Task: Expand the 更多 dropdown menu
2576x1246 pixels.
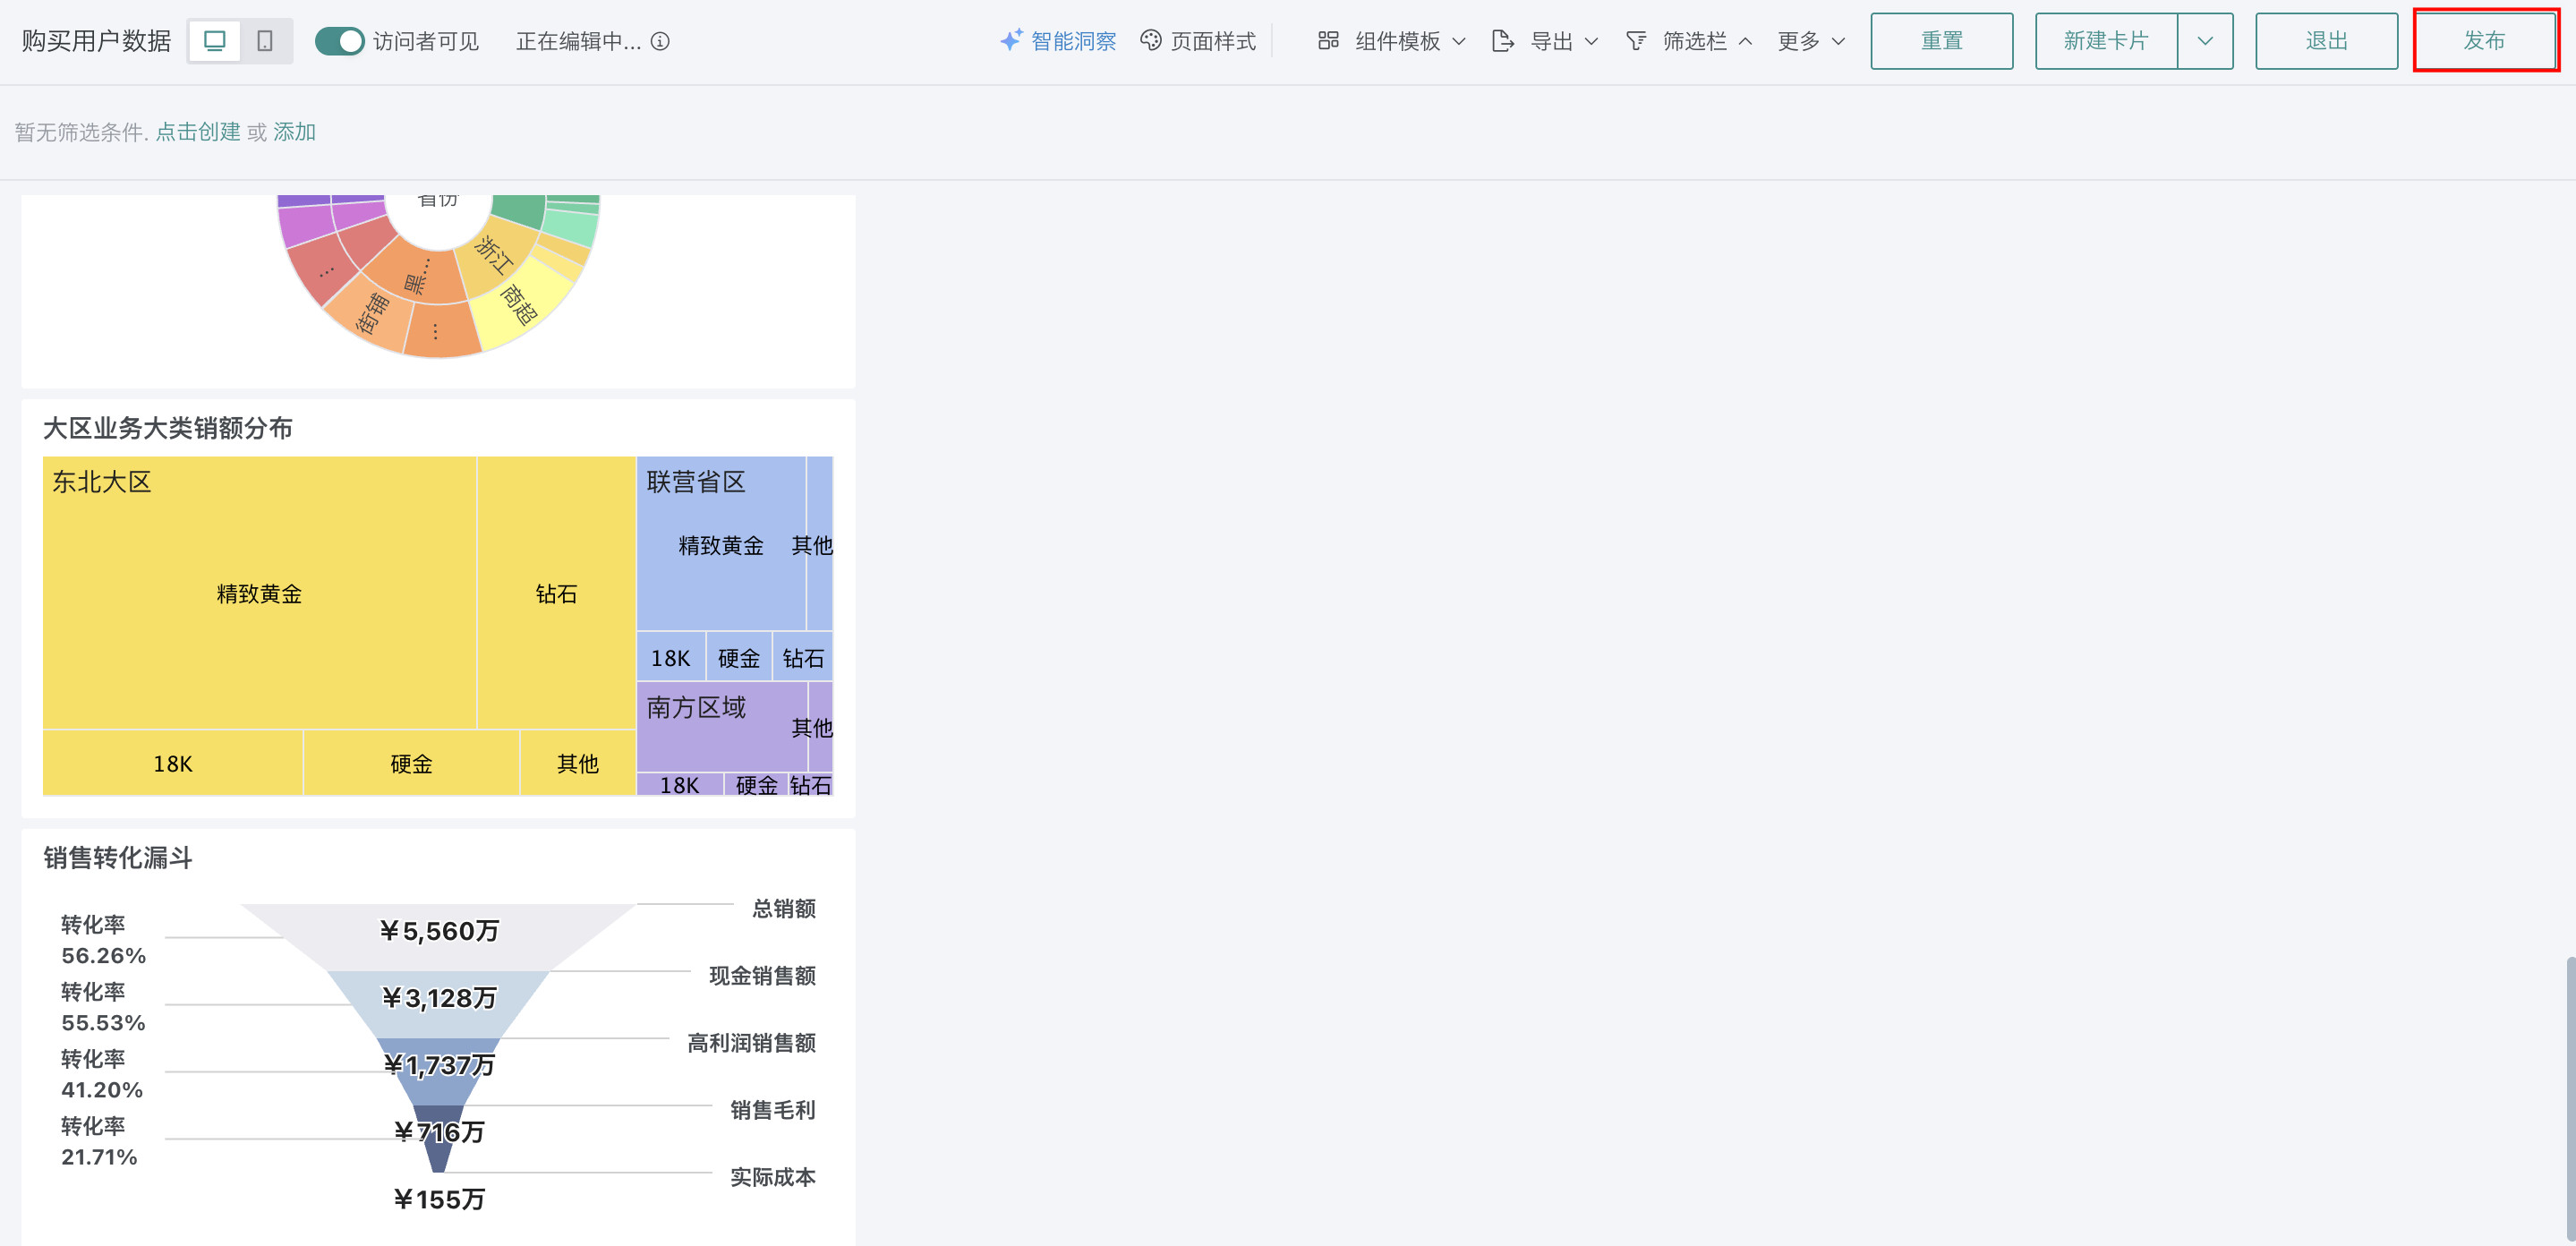Action: pos(1810,41)
